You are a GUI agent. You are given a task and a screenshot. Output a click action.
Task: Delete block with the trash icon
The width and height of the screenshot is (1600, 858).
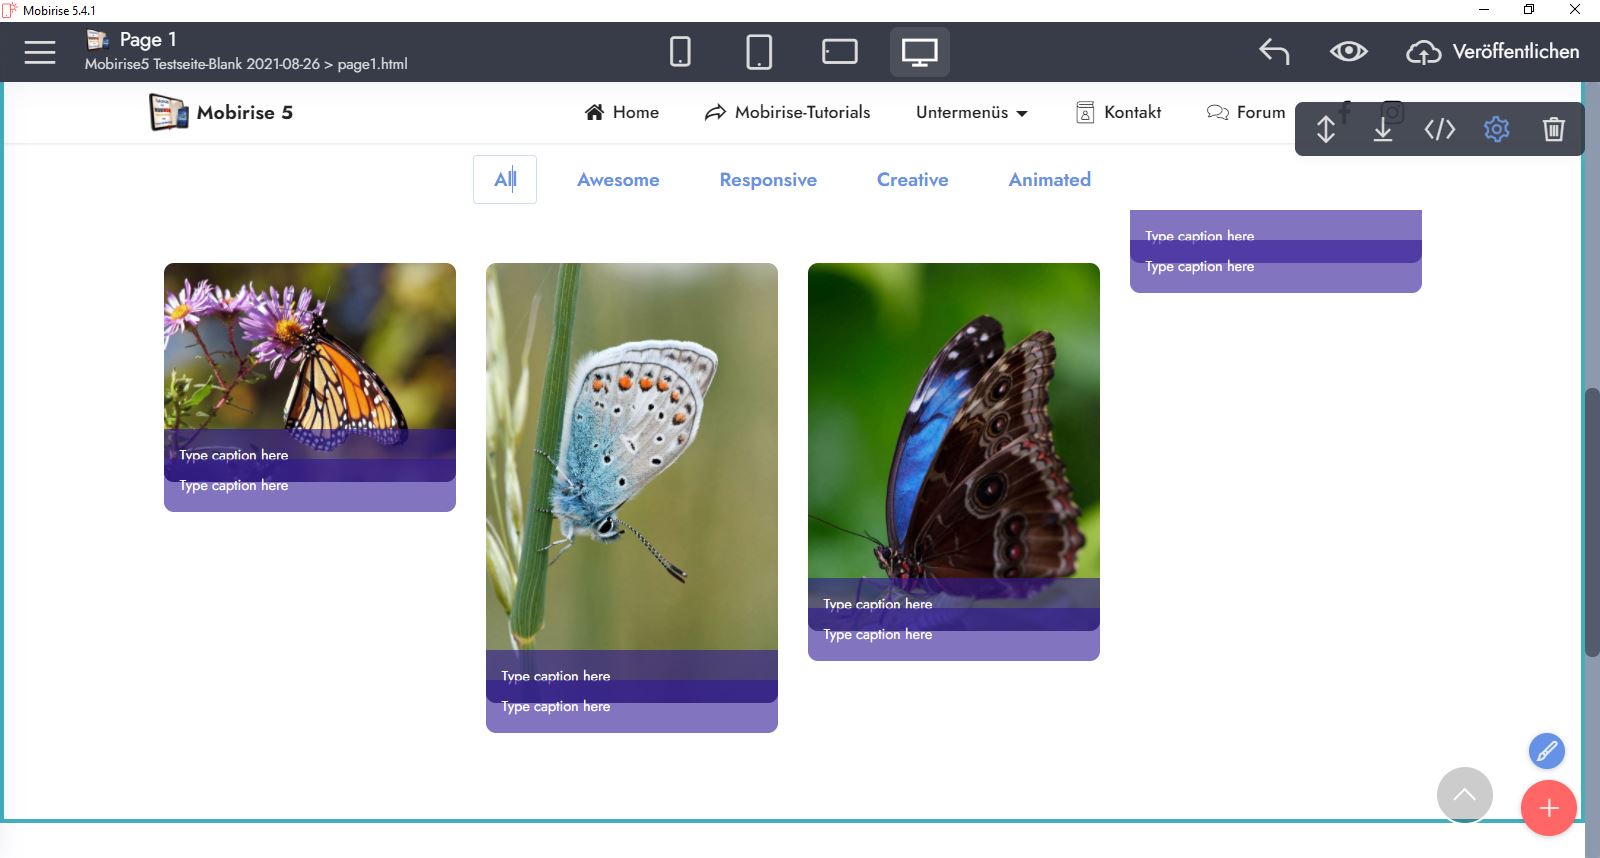(1553, 129)
